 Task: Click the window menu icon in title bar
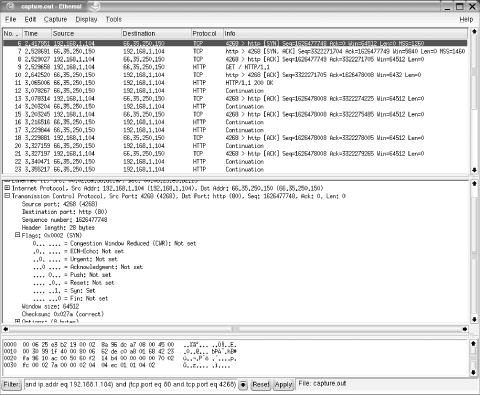coord(10,6)
